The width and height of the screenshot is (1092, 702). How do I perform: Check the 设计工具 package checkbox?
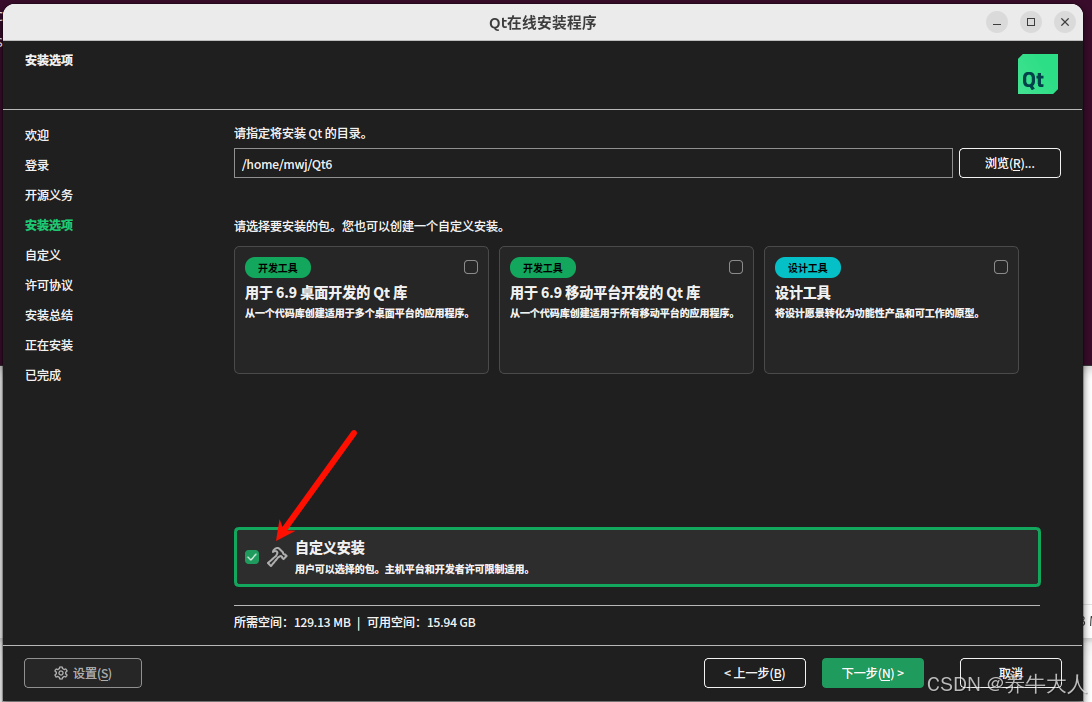pos(1001,267)
